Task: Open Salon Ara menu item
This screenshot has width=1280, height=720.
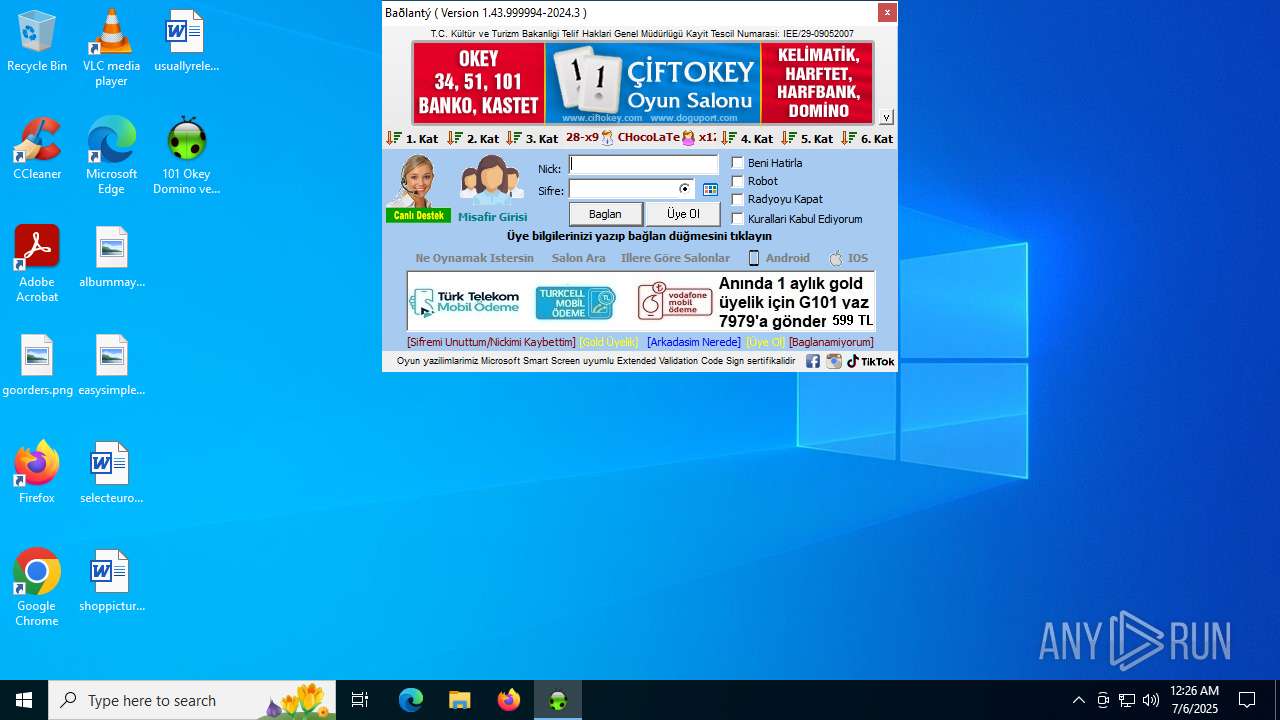Action: (578, 258)
